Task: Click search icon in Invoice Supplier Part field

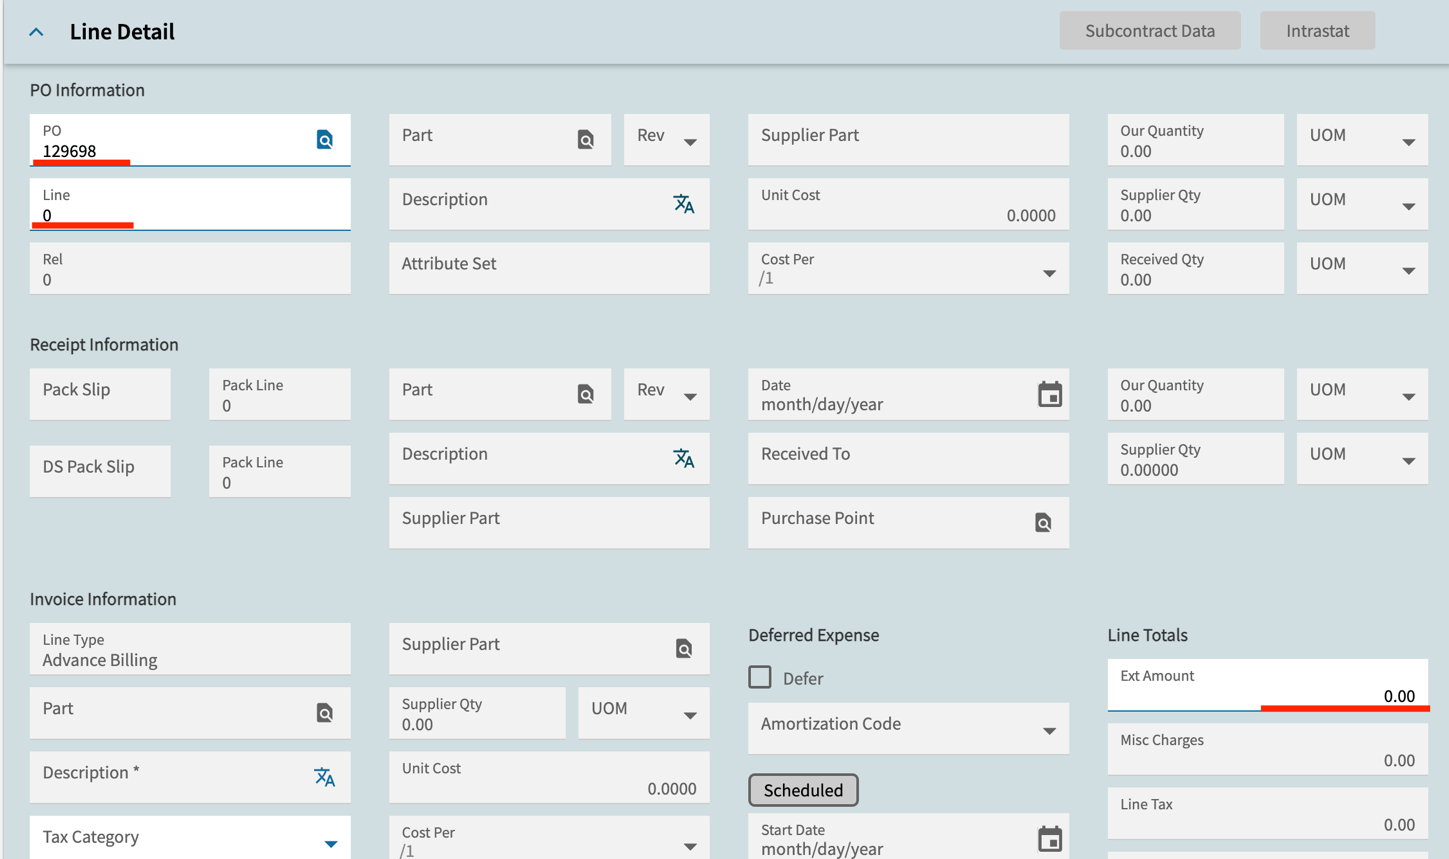Action: pos(684,649)
